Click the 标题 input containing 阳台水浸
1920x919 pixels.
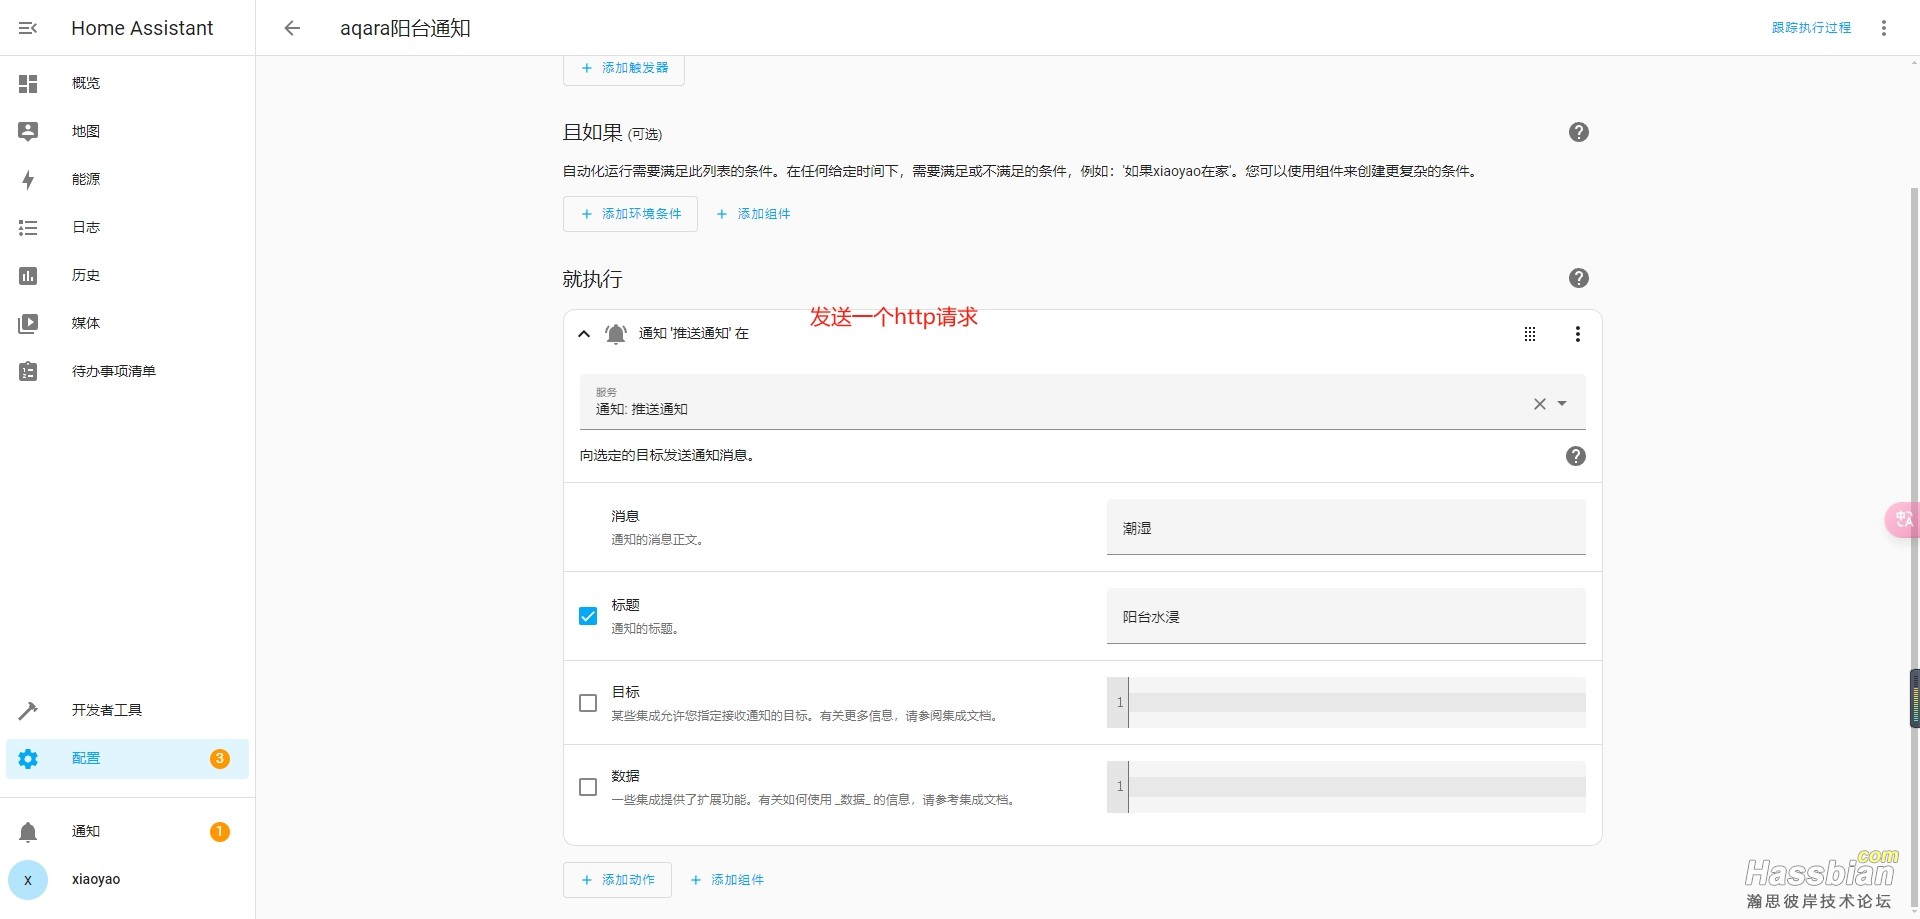click(x=1346, y=616)
